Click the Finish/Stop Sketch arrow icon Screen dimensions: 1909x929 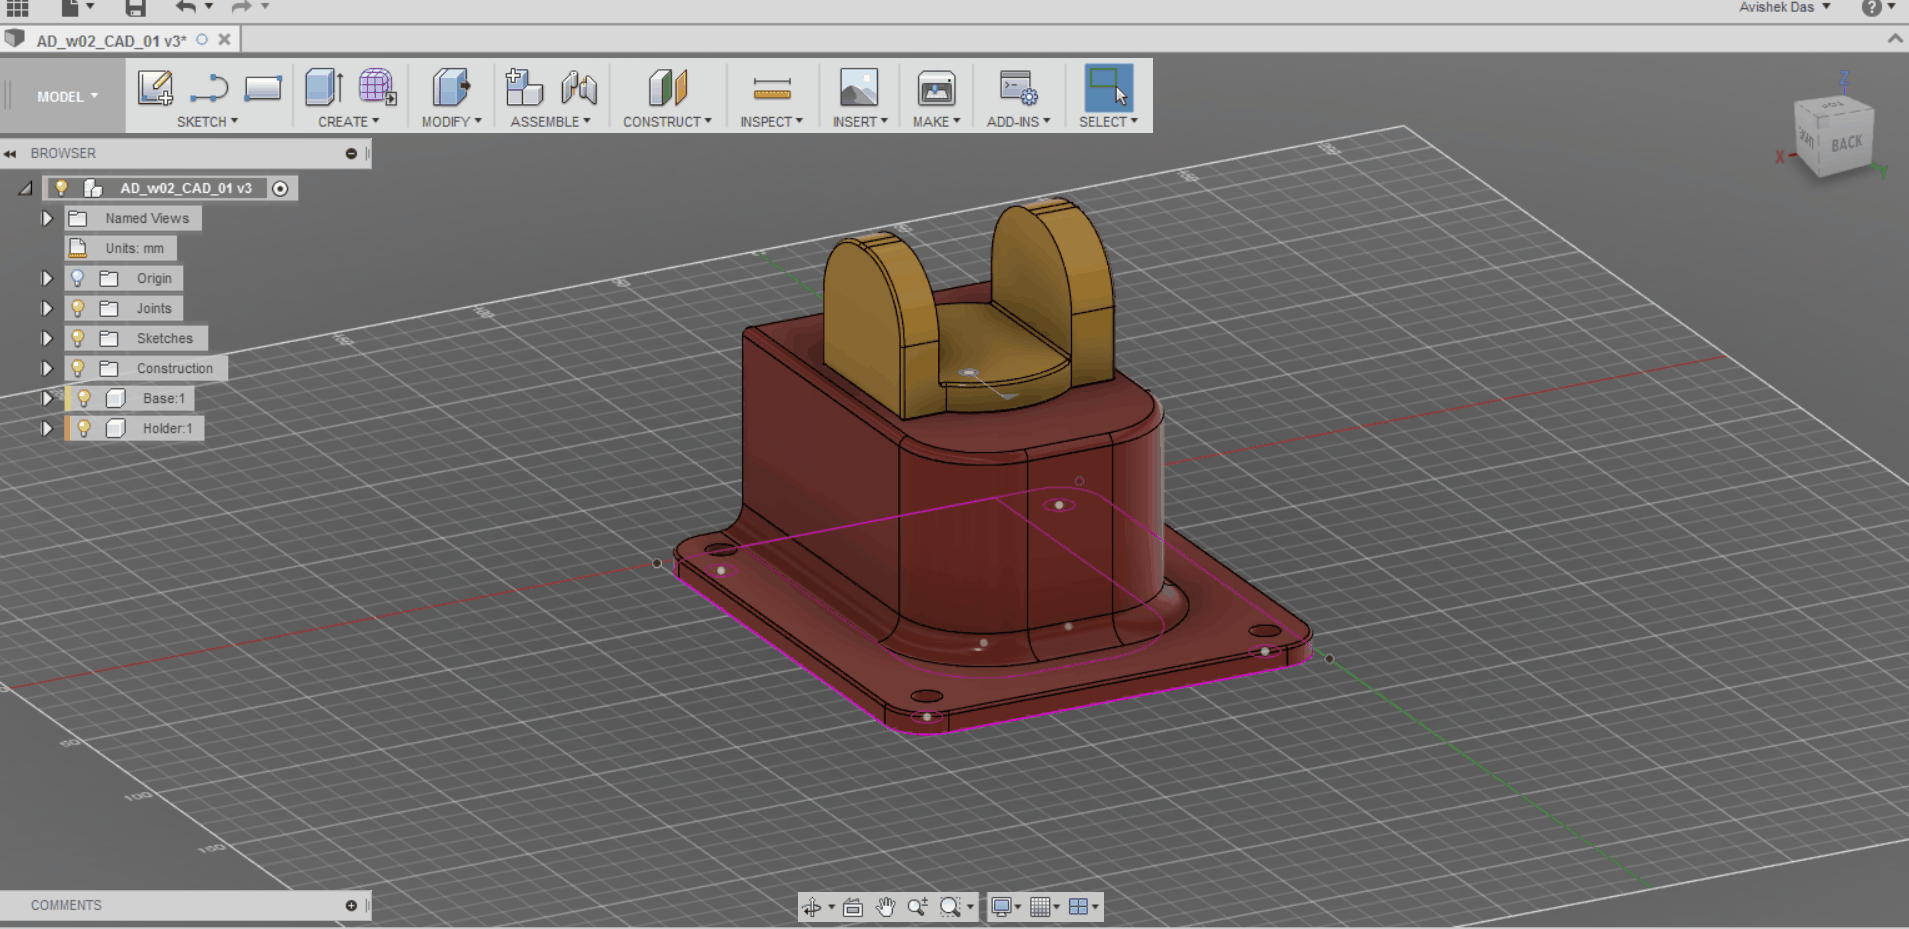[209, 89]
